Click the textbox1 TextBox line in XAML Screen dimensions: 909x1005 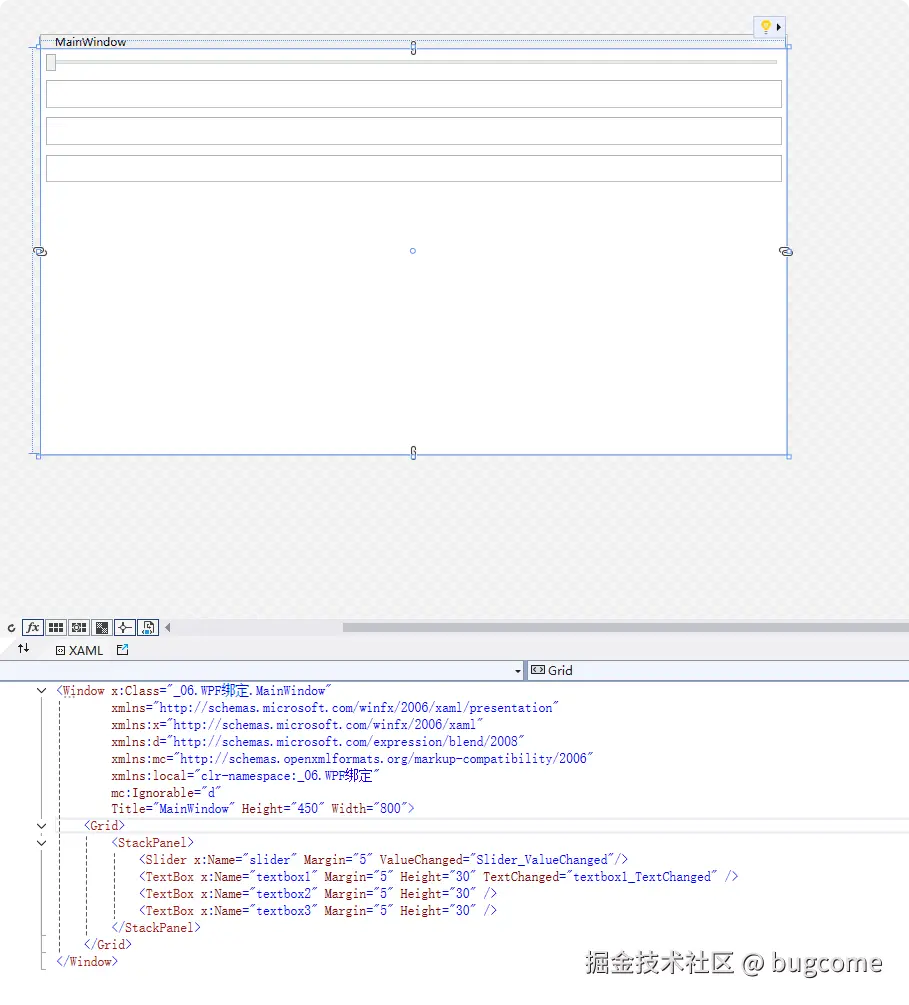438,877
